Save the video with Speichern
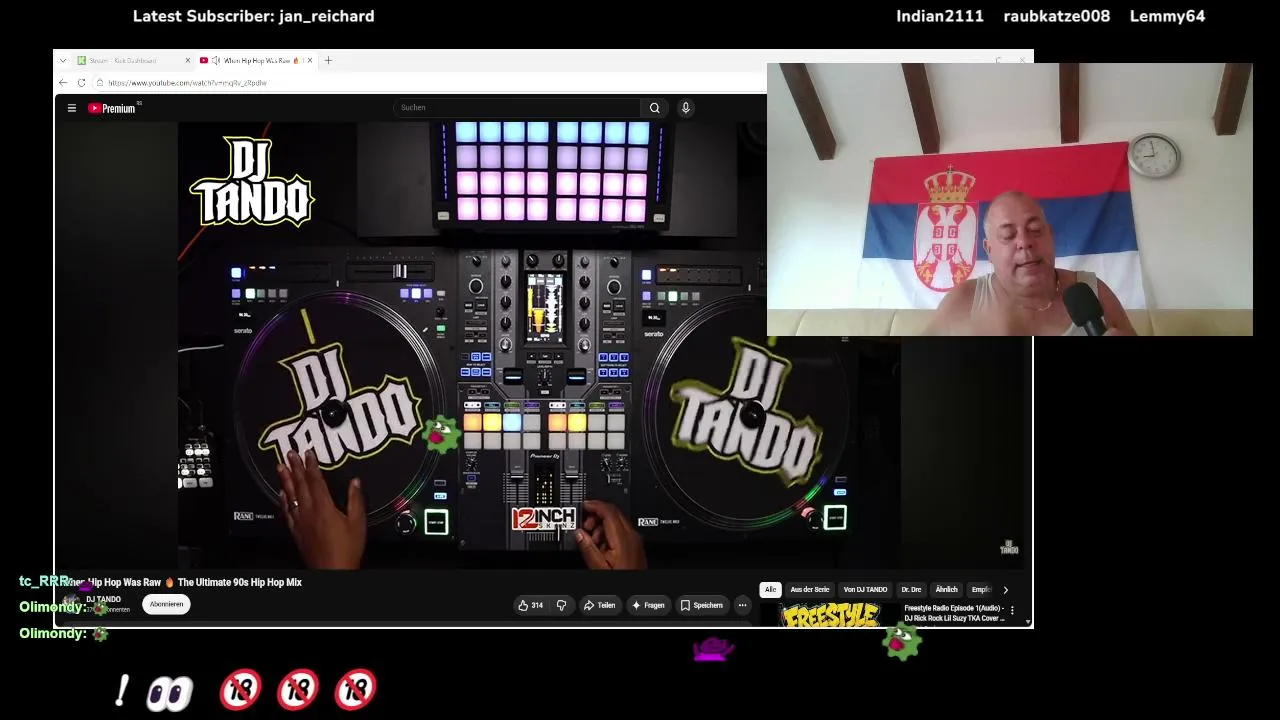1280x720 pixels. tap(702, 605)
